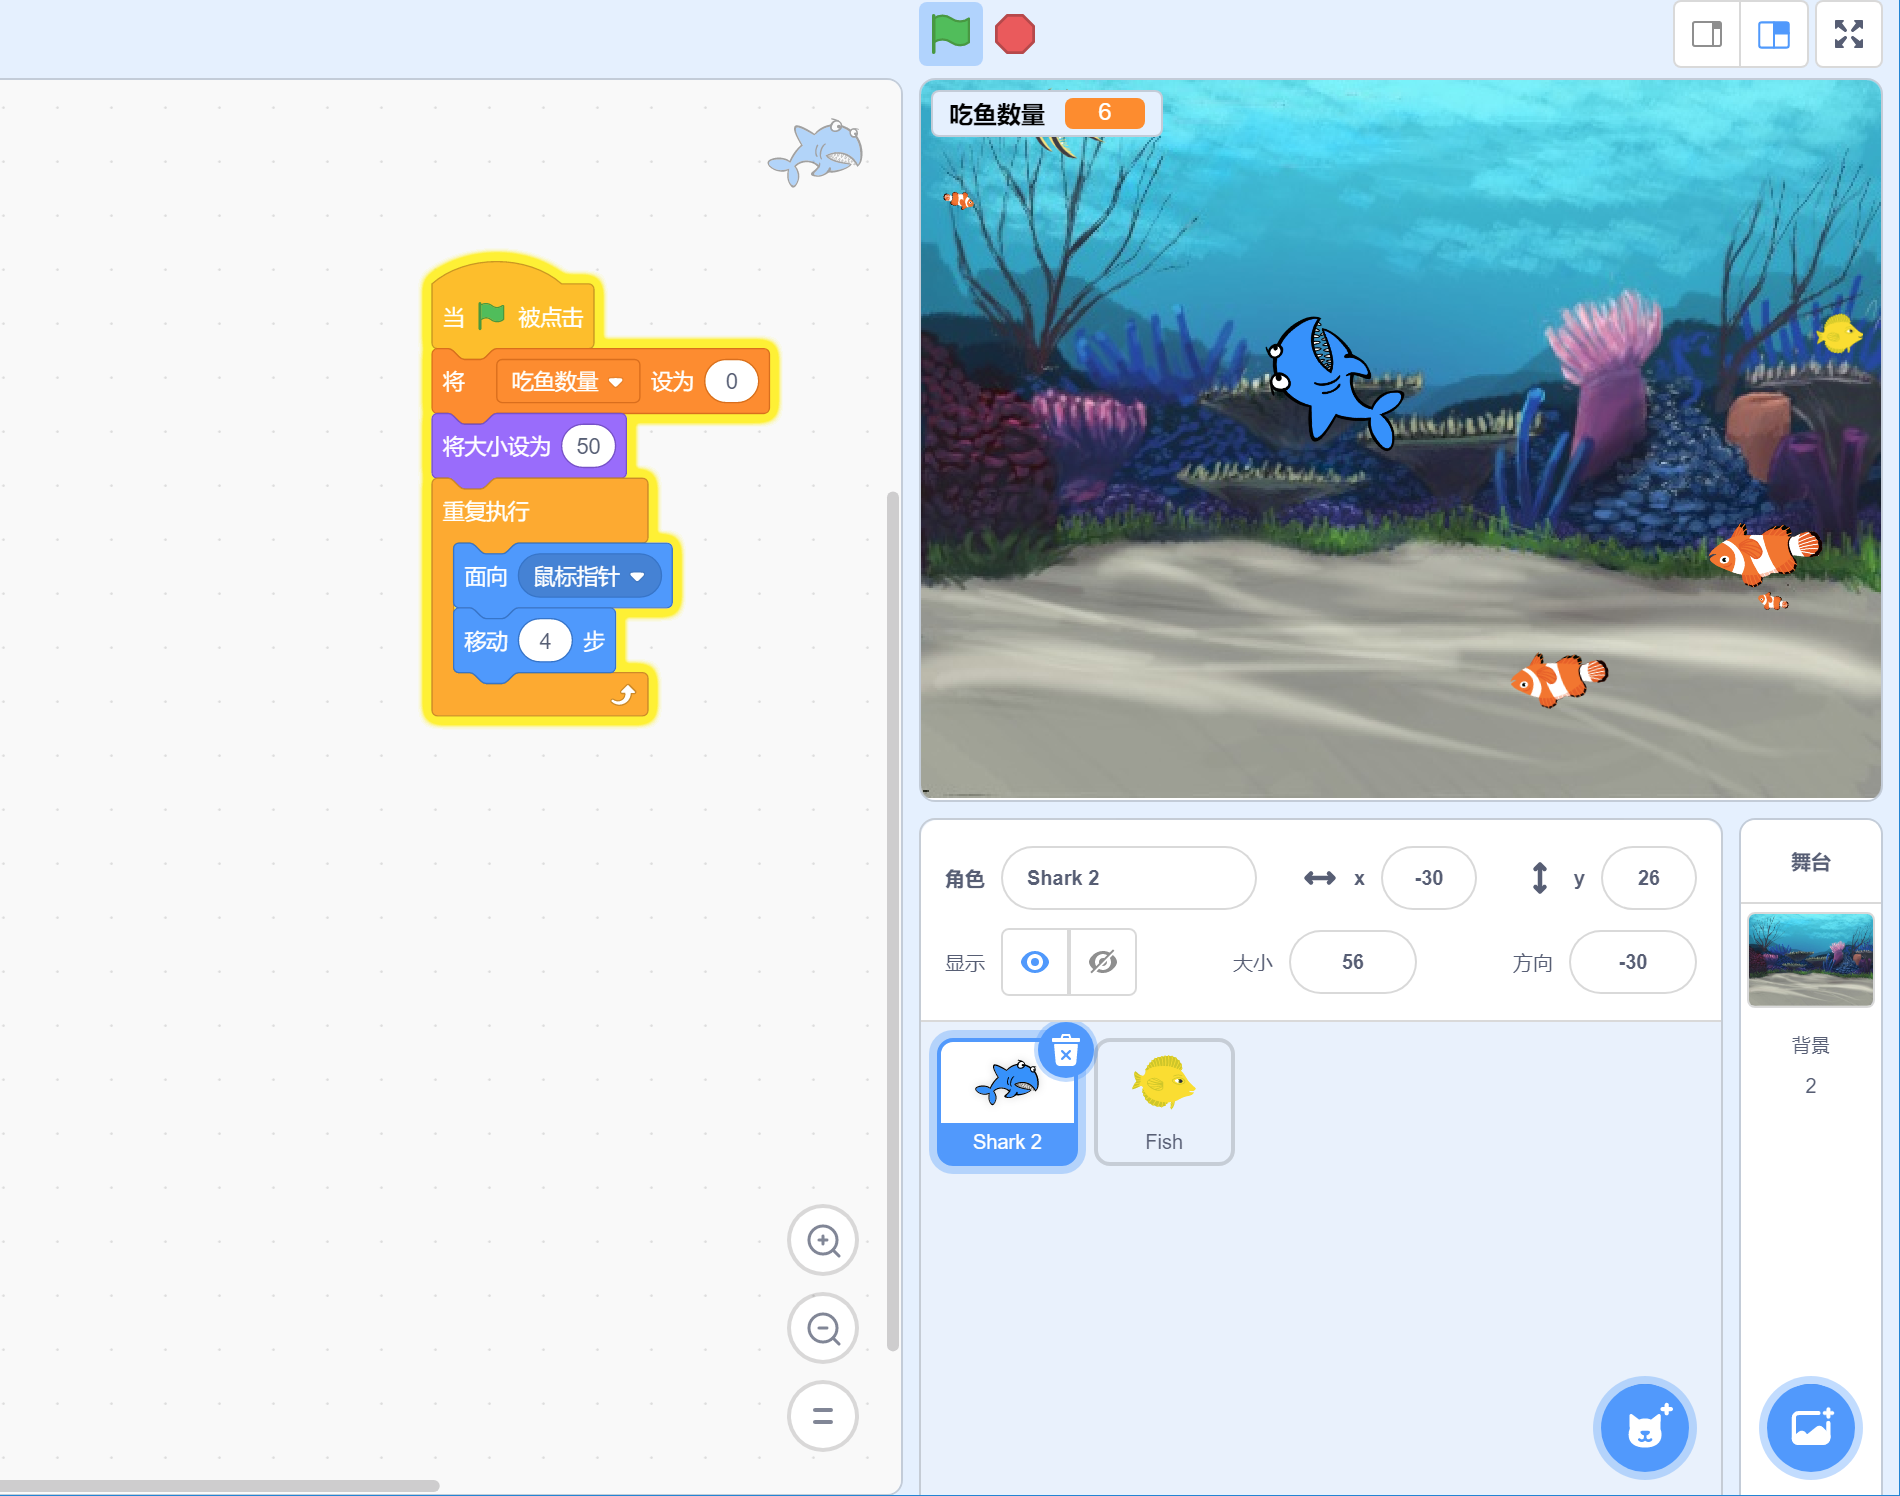1900x1496 pixels.
Task: Click the horizontal x arrow icon
Action: pos(1319,878)
